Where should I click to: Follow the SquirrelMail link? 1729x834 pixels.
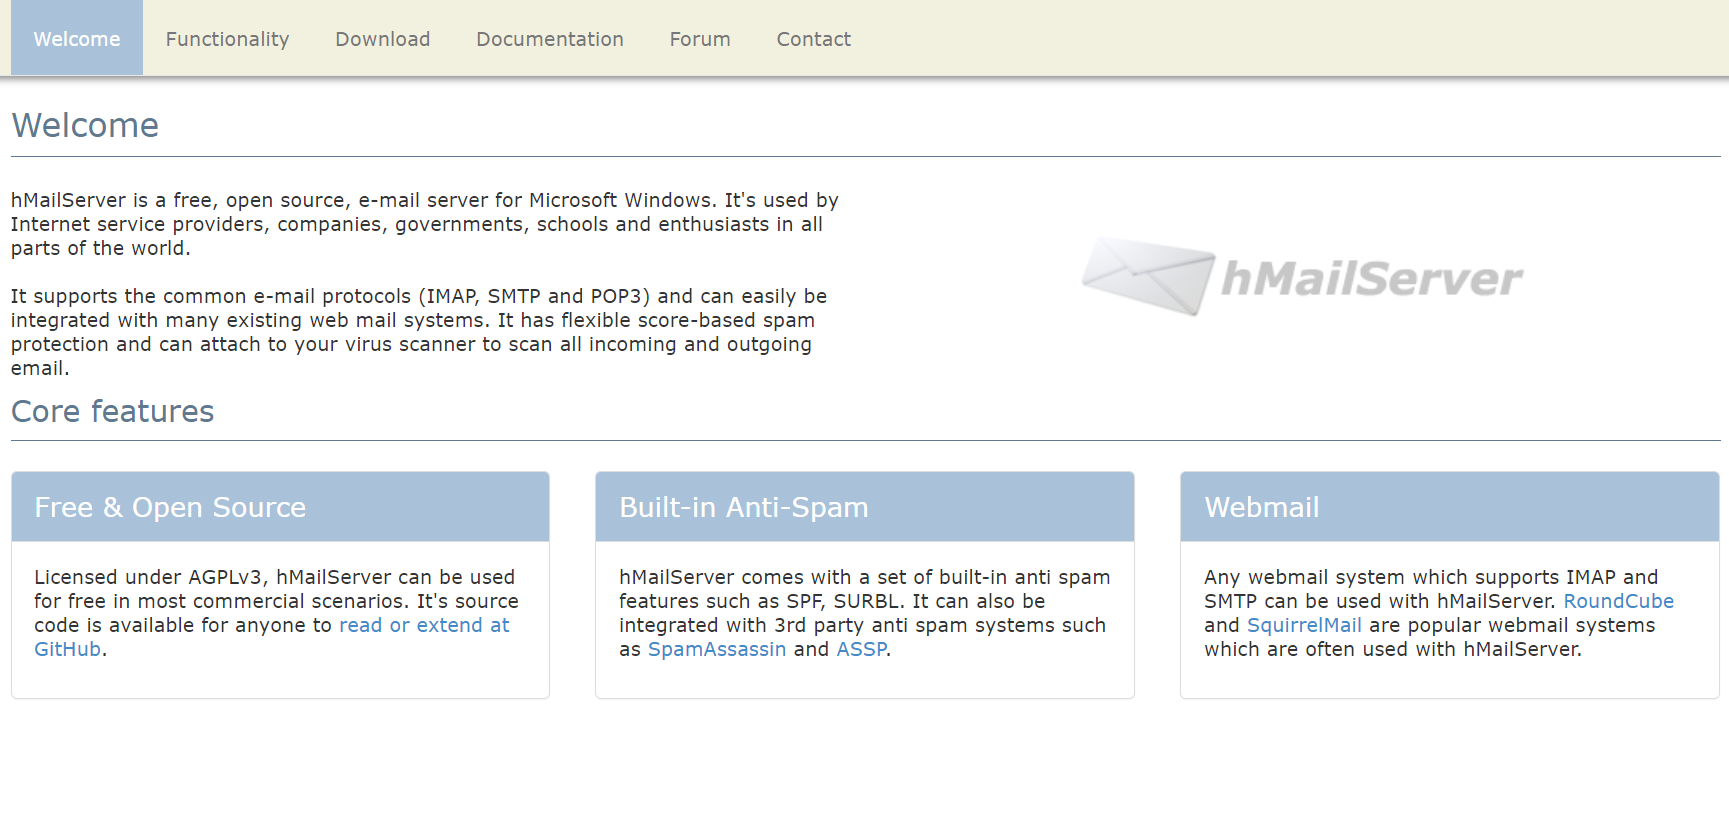click(x=1303, y=625)
